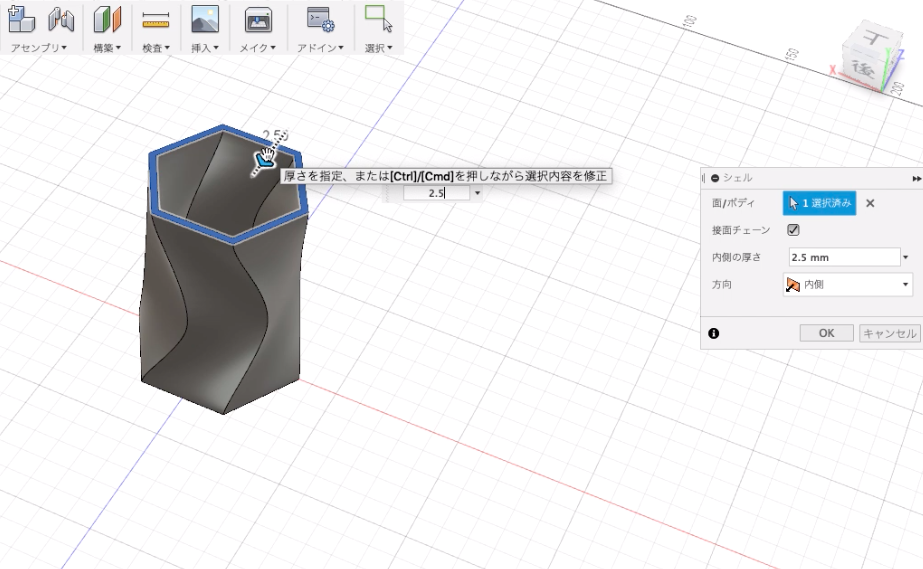The image size is (923, 569).
Task: Open the dropdown arrow next to 2.5 mm
Action: coord(906,257)
